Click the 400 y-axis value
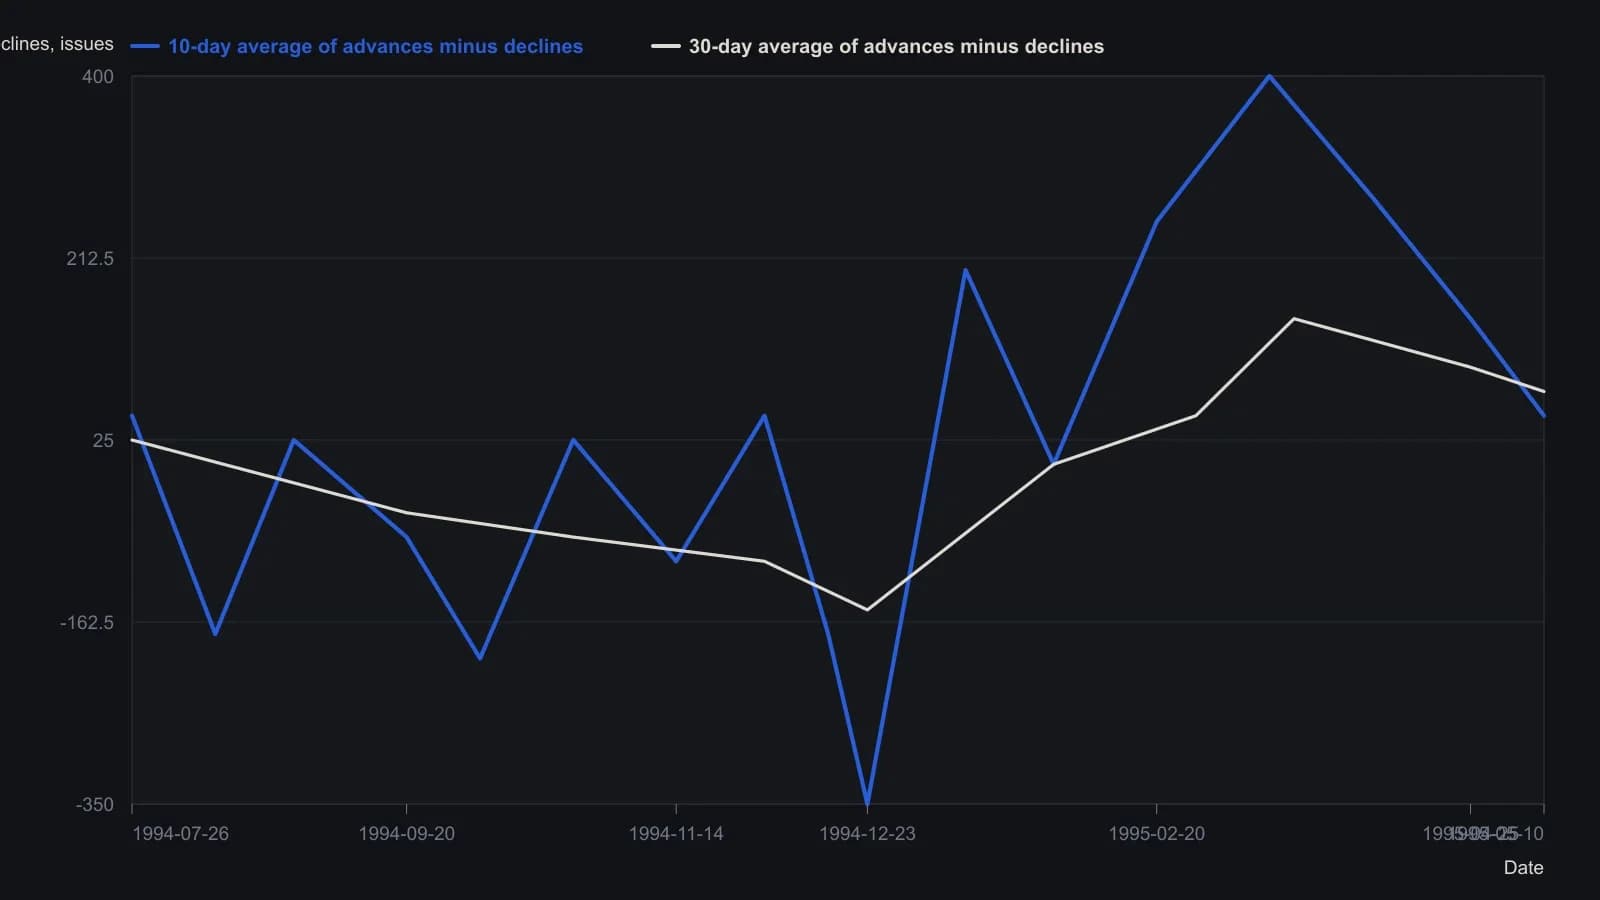Viewport: 1600px width, 900px height. (x=98, y=77)
